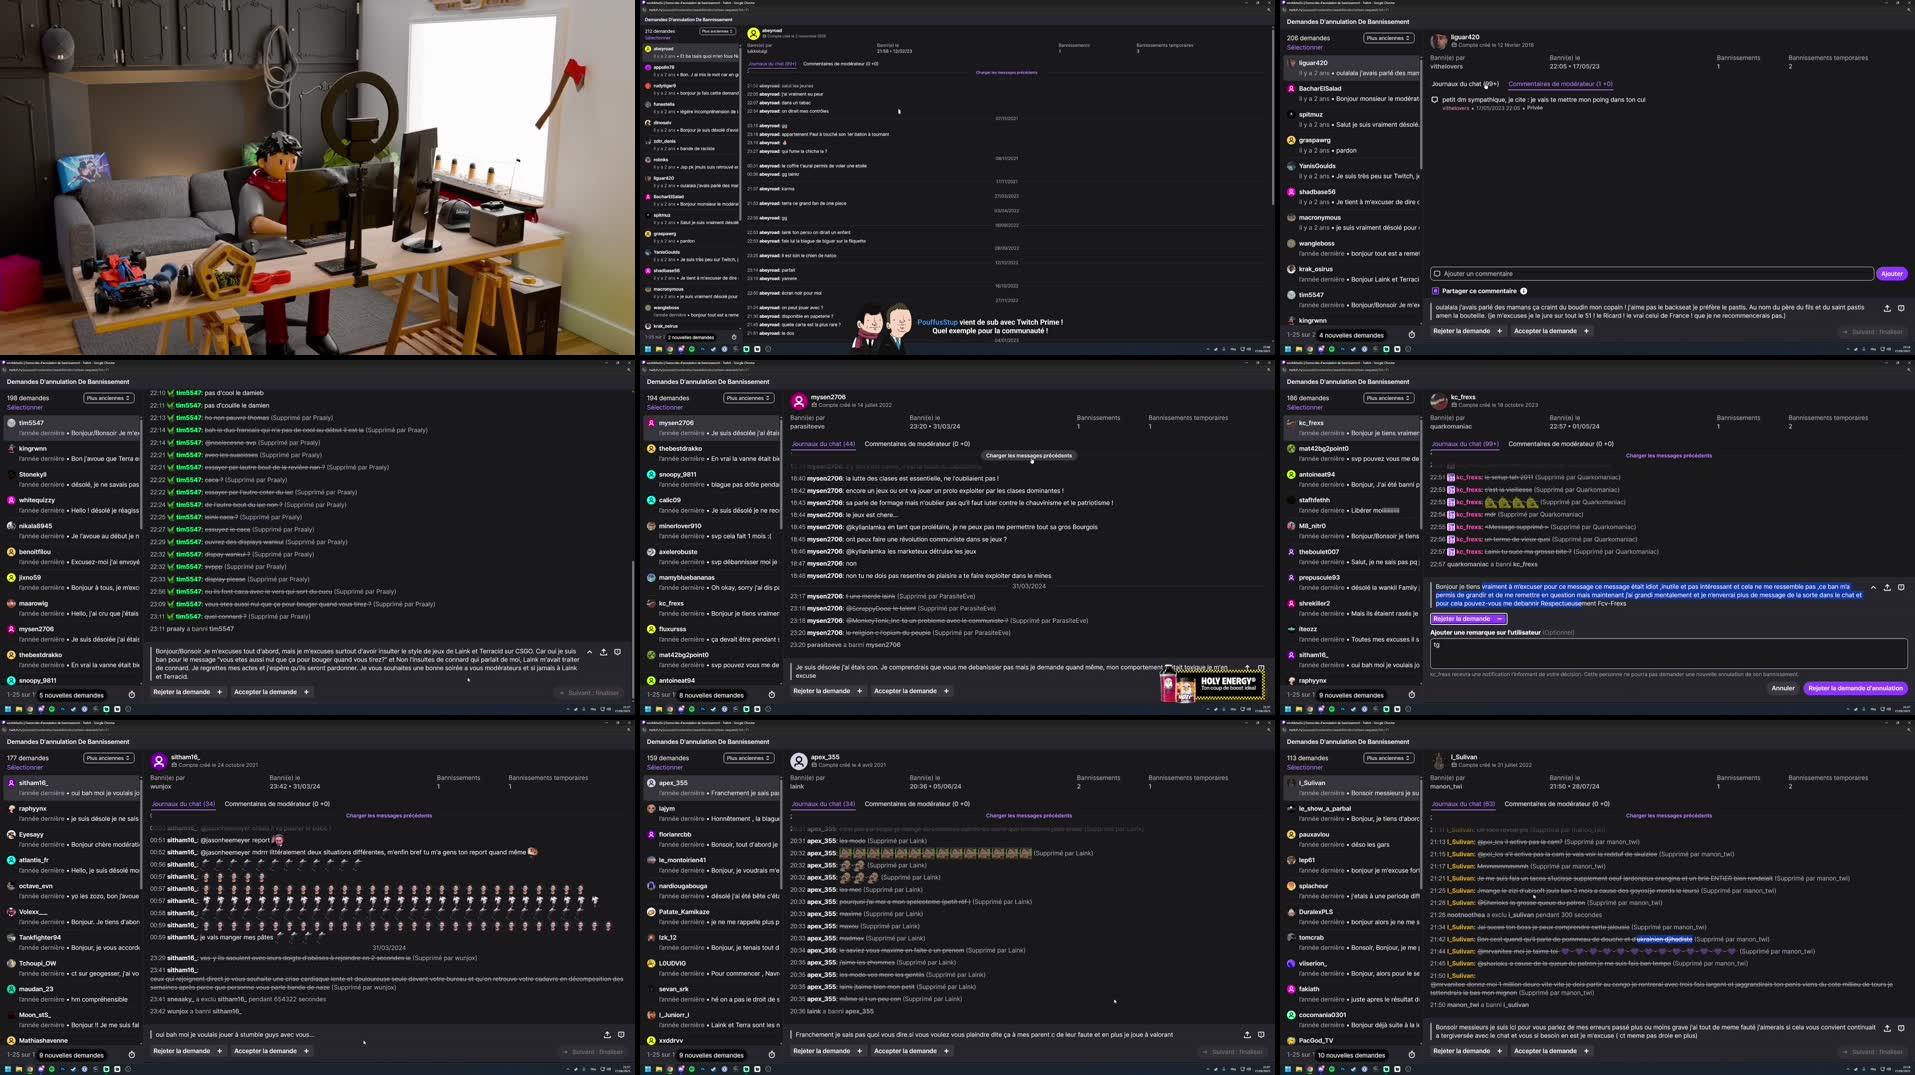Collapse the open Rejeter la demande section for kc_frexs
Screen dimensions: 1915x1075
pyautogui.click(x=1467, y=619)
